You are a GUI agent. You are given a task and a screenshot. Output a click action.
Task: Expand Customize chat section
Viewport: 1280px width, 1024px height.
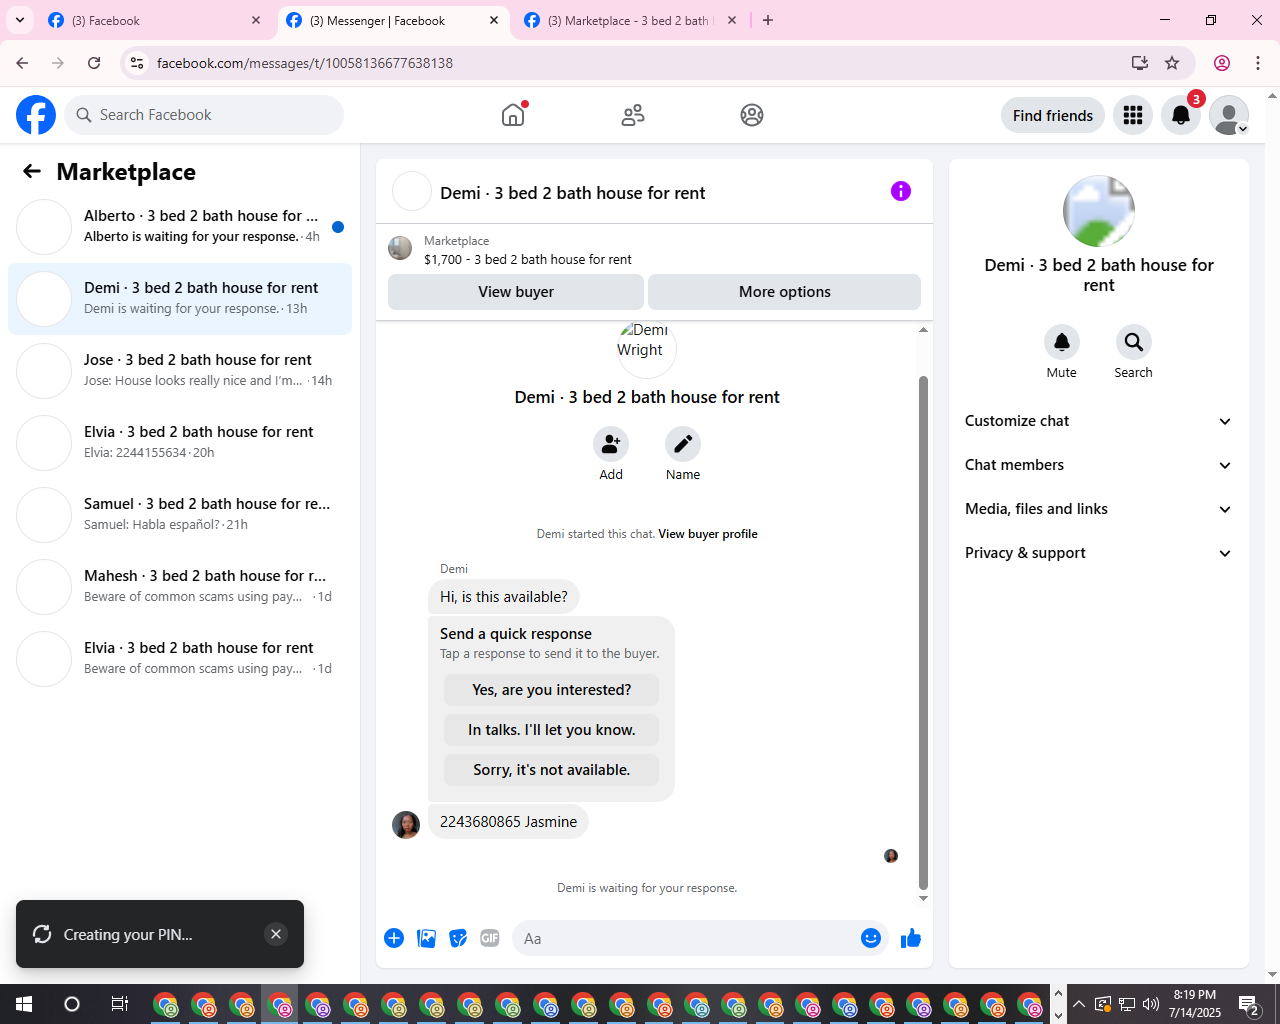1099,421
